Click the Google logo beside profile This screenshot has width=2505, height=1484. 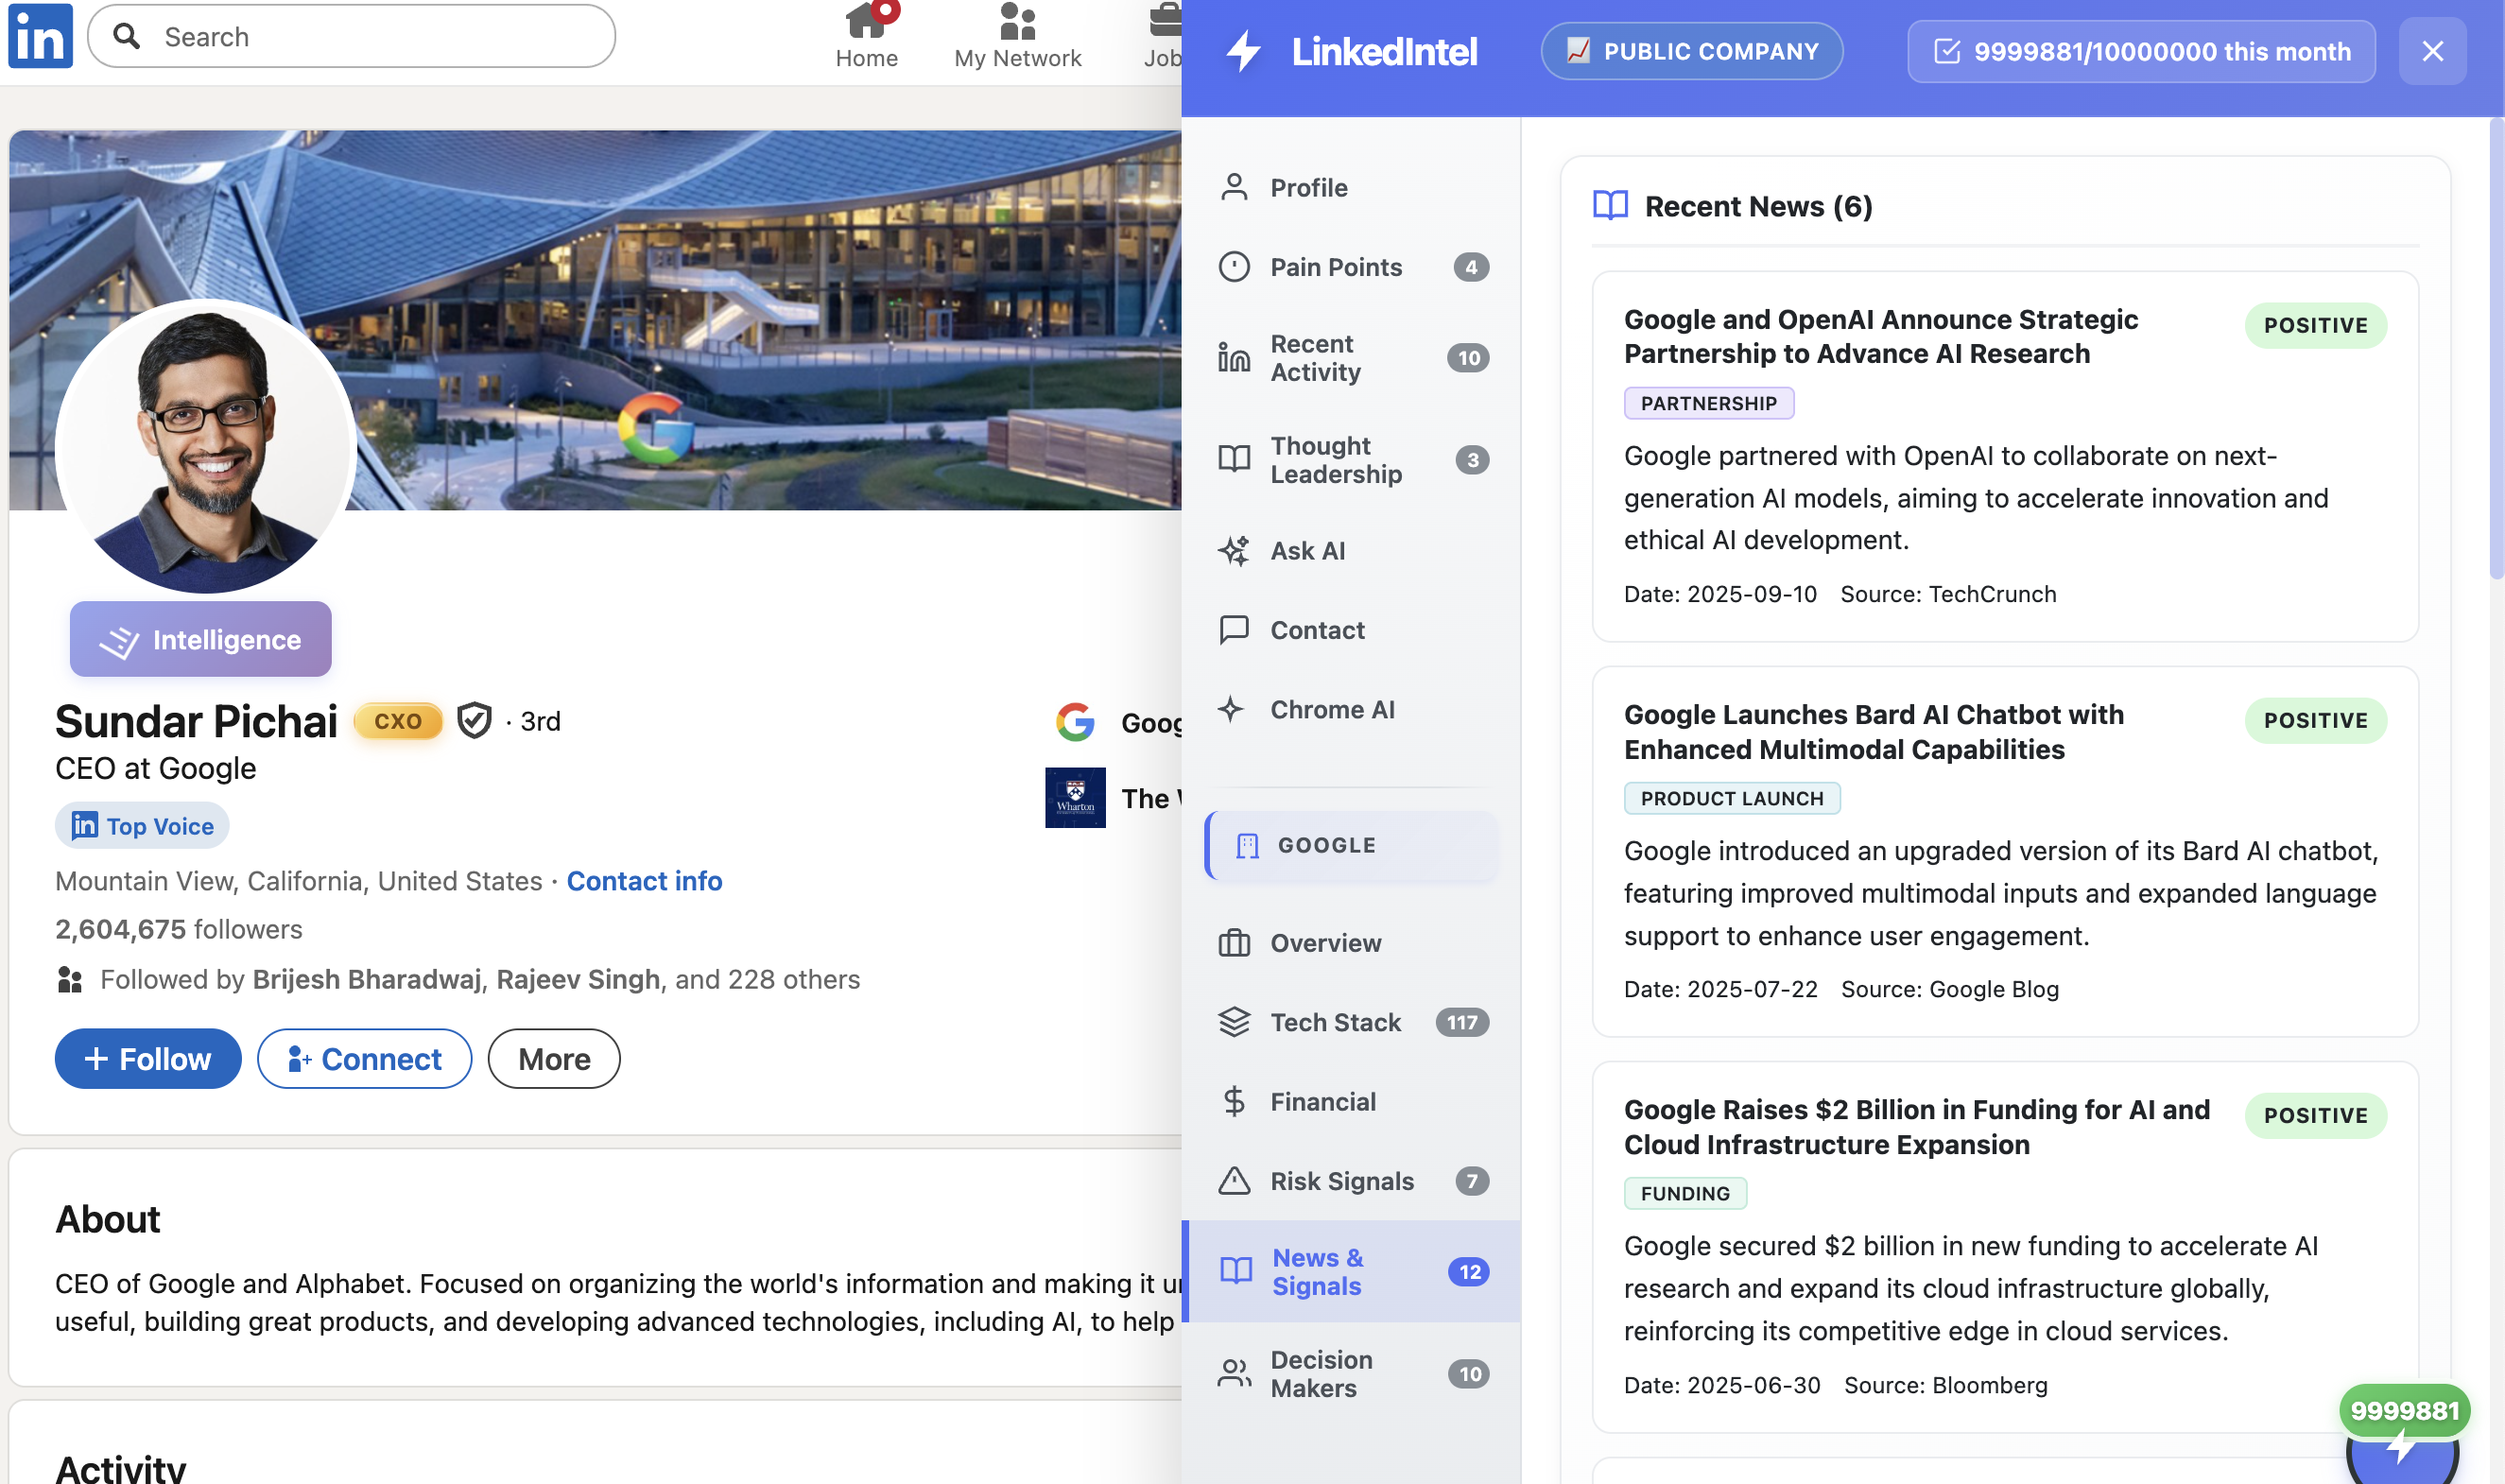pos(1075,722)
